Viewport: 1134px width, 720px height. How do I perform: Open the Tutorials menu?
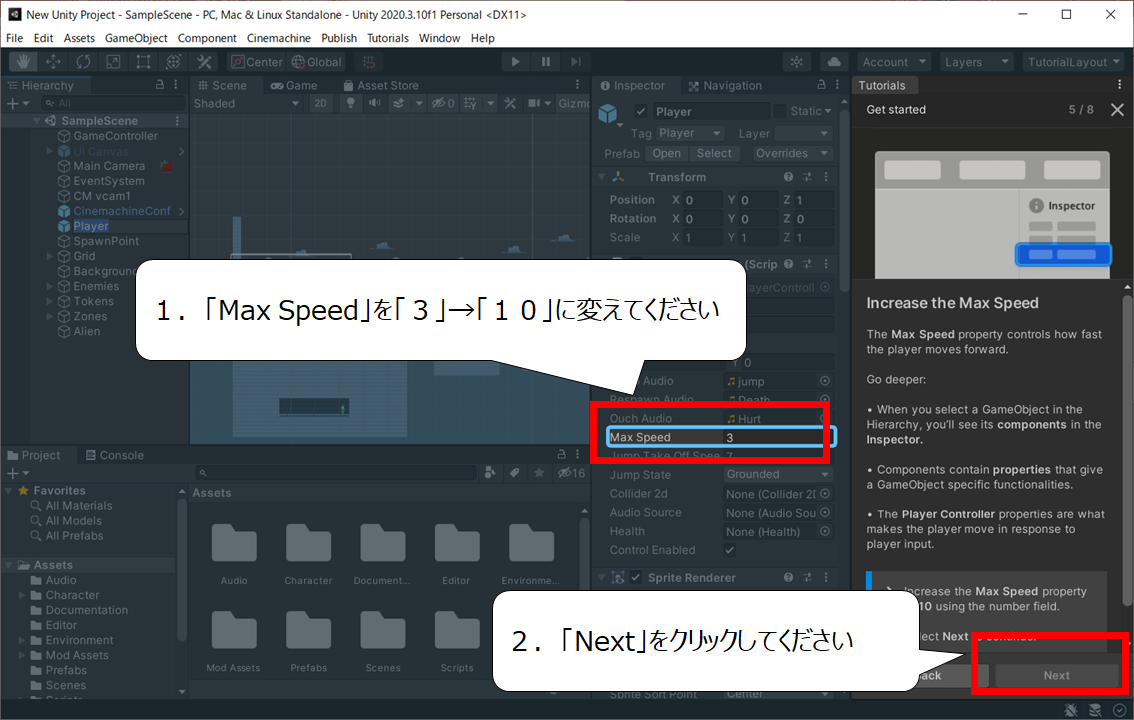point(388,38)
